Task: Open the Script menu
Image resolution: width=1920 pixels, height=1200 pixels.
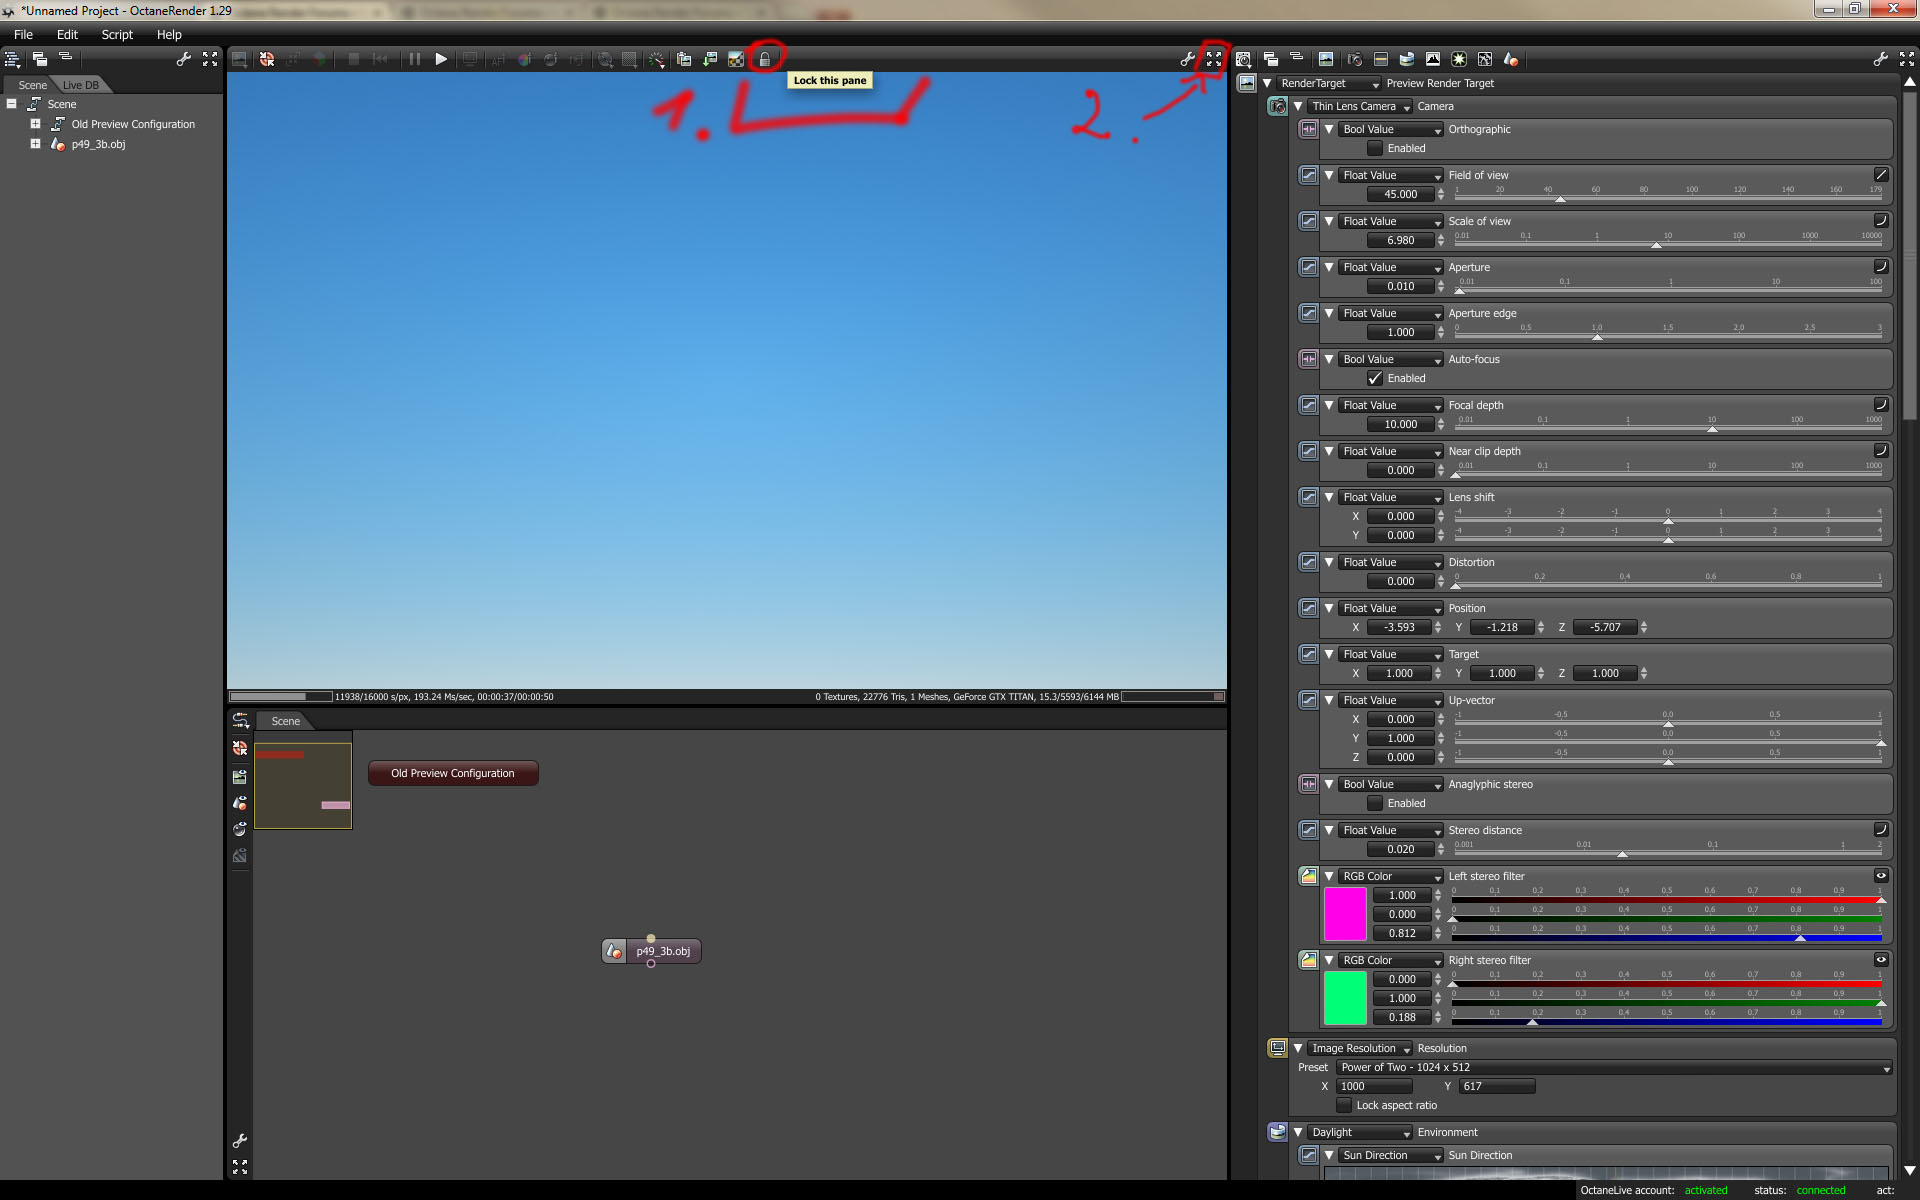Action: [117, 34]
